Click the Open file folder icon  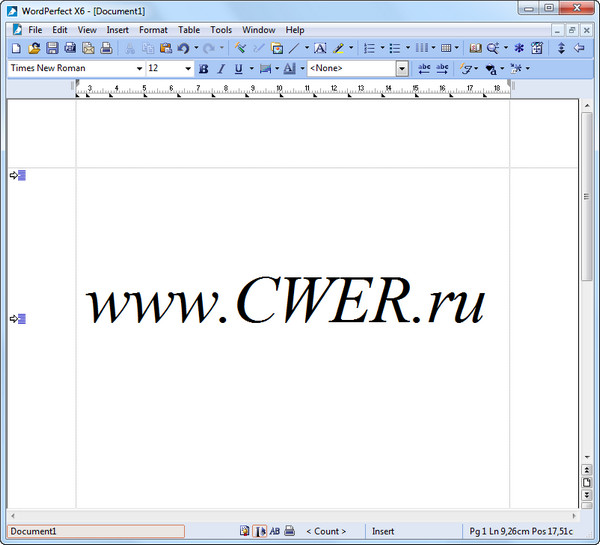click(x=34, y=48)
